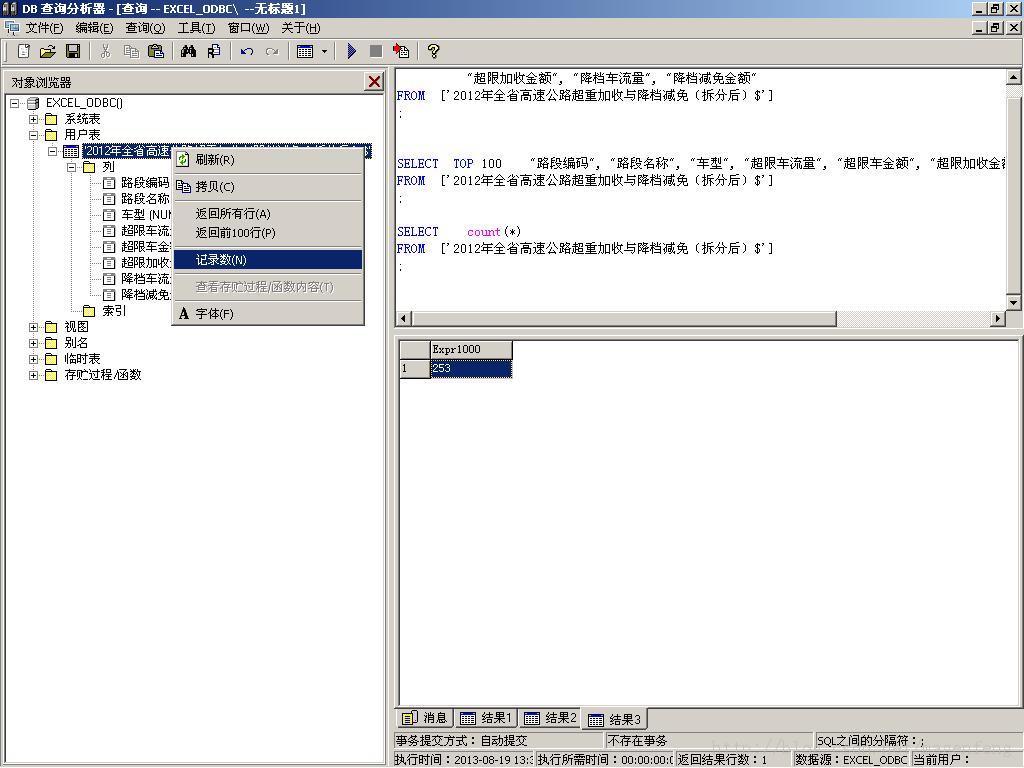Open the results grid dropdown arrow
The width and height of the screenshot is (1024, 768).
pos(324,51)
